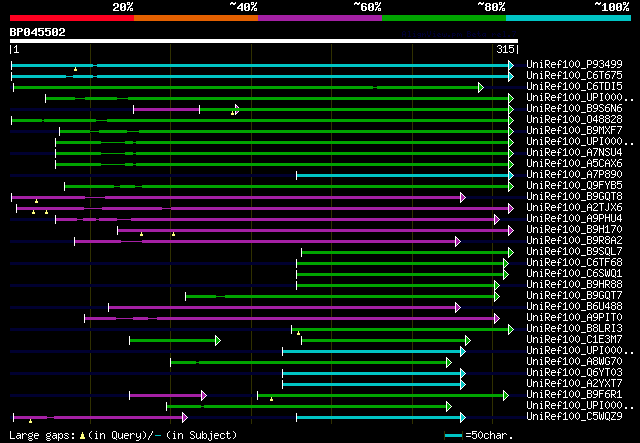Click the yellow gap marker under the UniRef100_P93499 bar
This screenshot has width=640, height=443.
(76, 70)
